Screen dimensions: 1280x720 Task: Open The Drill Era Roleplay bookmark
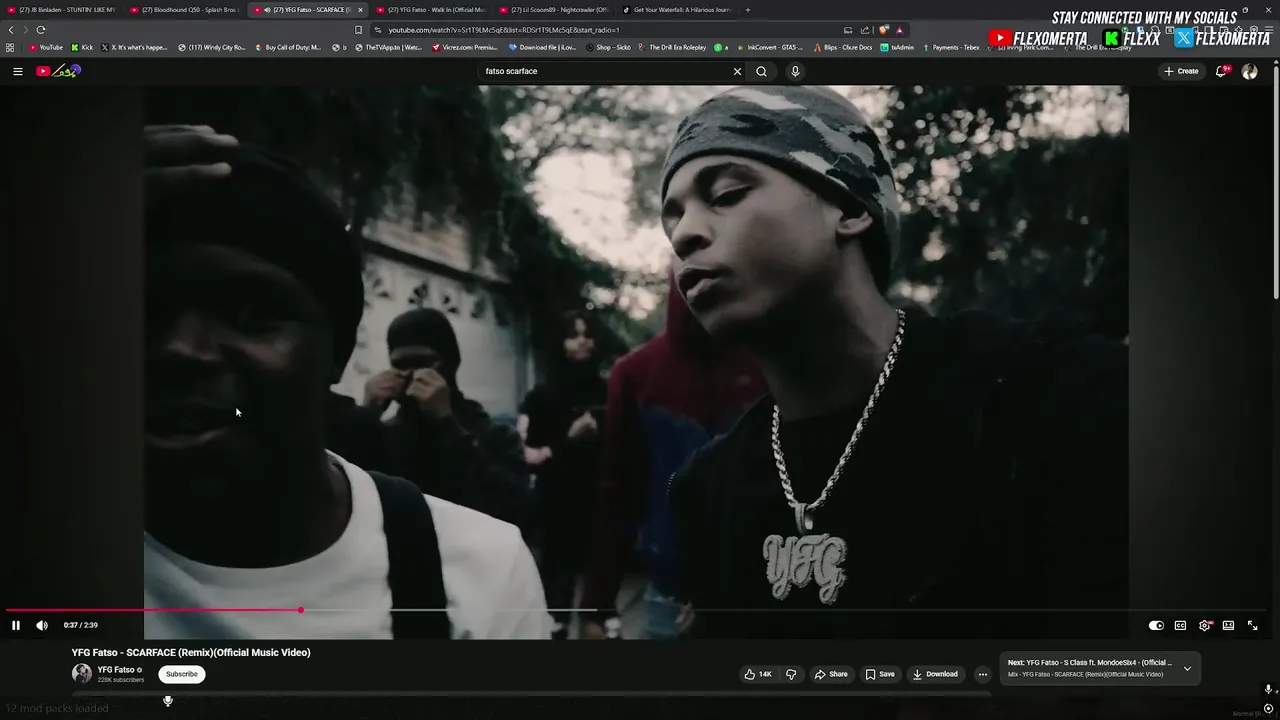672,47
